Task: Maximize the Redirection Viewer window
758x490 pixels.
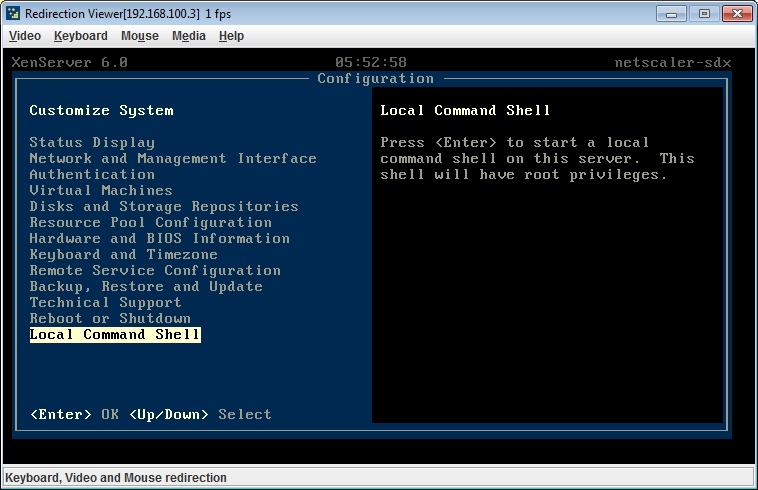Action: coord(704,13)
